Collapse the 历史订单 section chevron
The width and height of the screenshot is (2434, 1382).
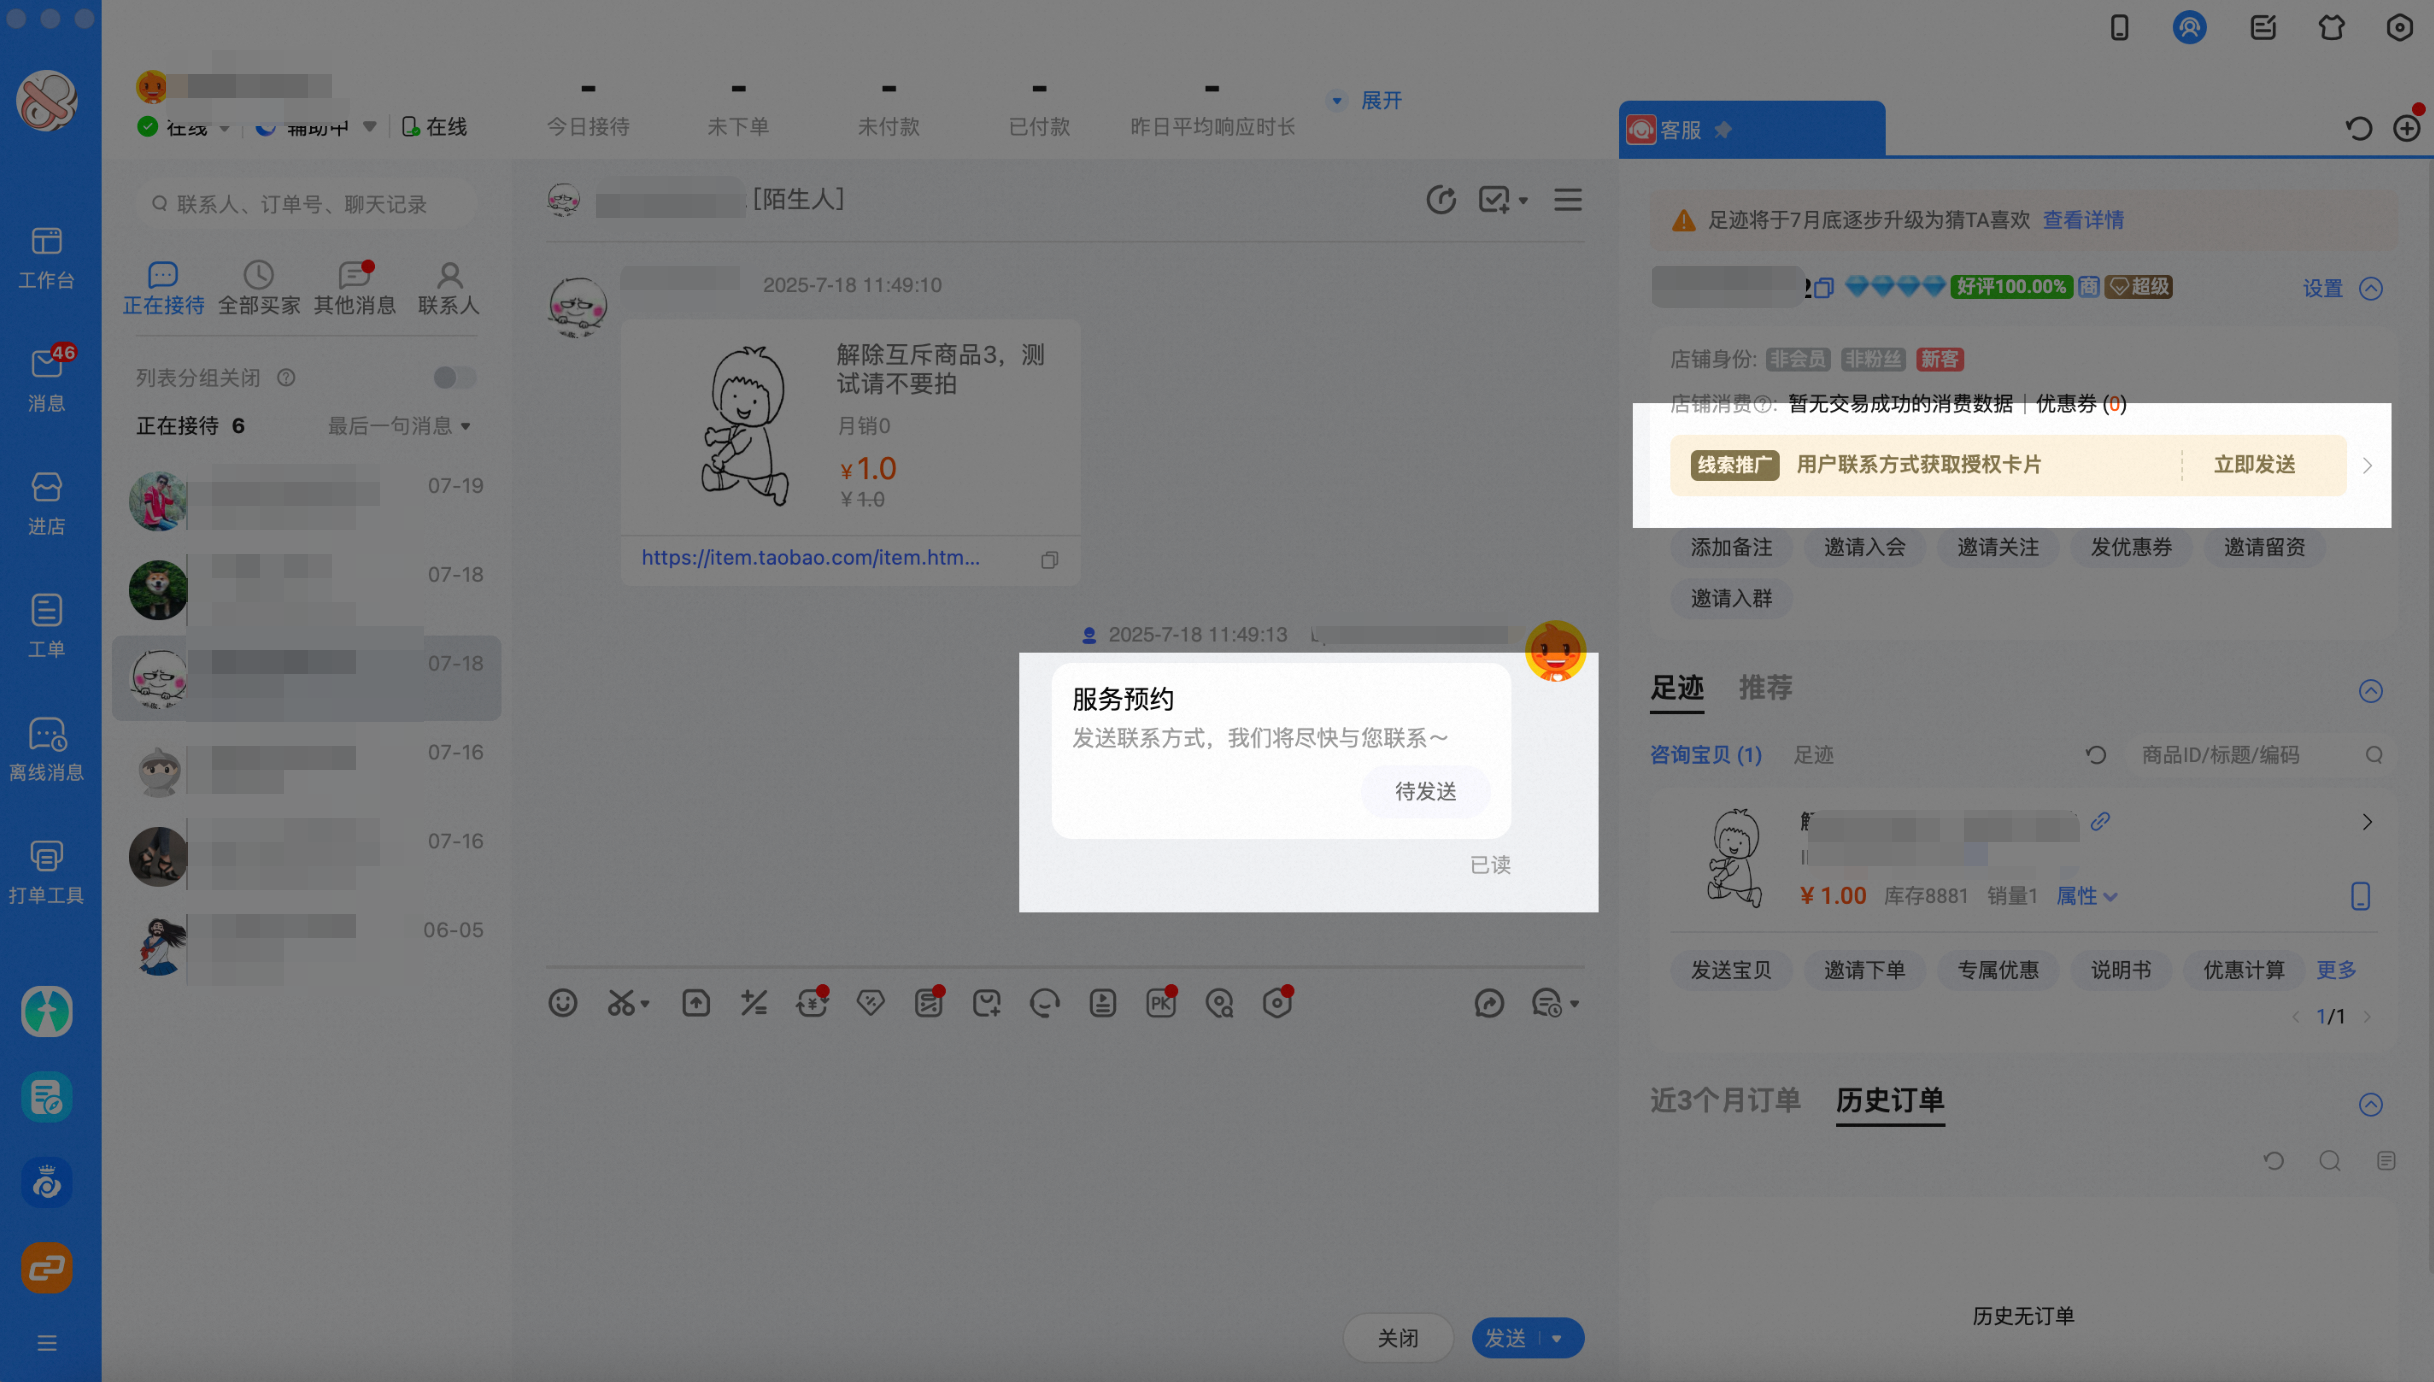2370,1104
